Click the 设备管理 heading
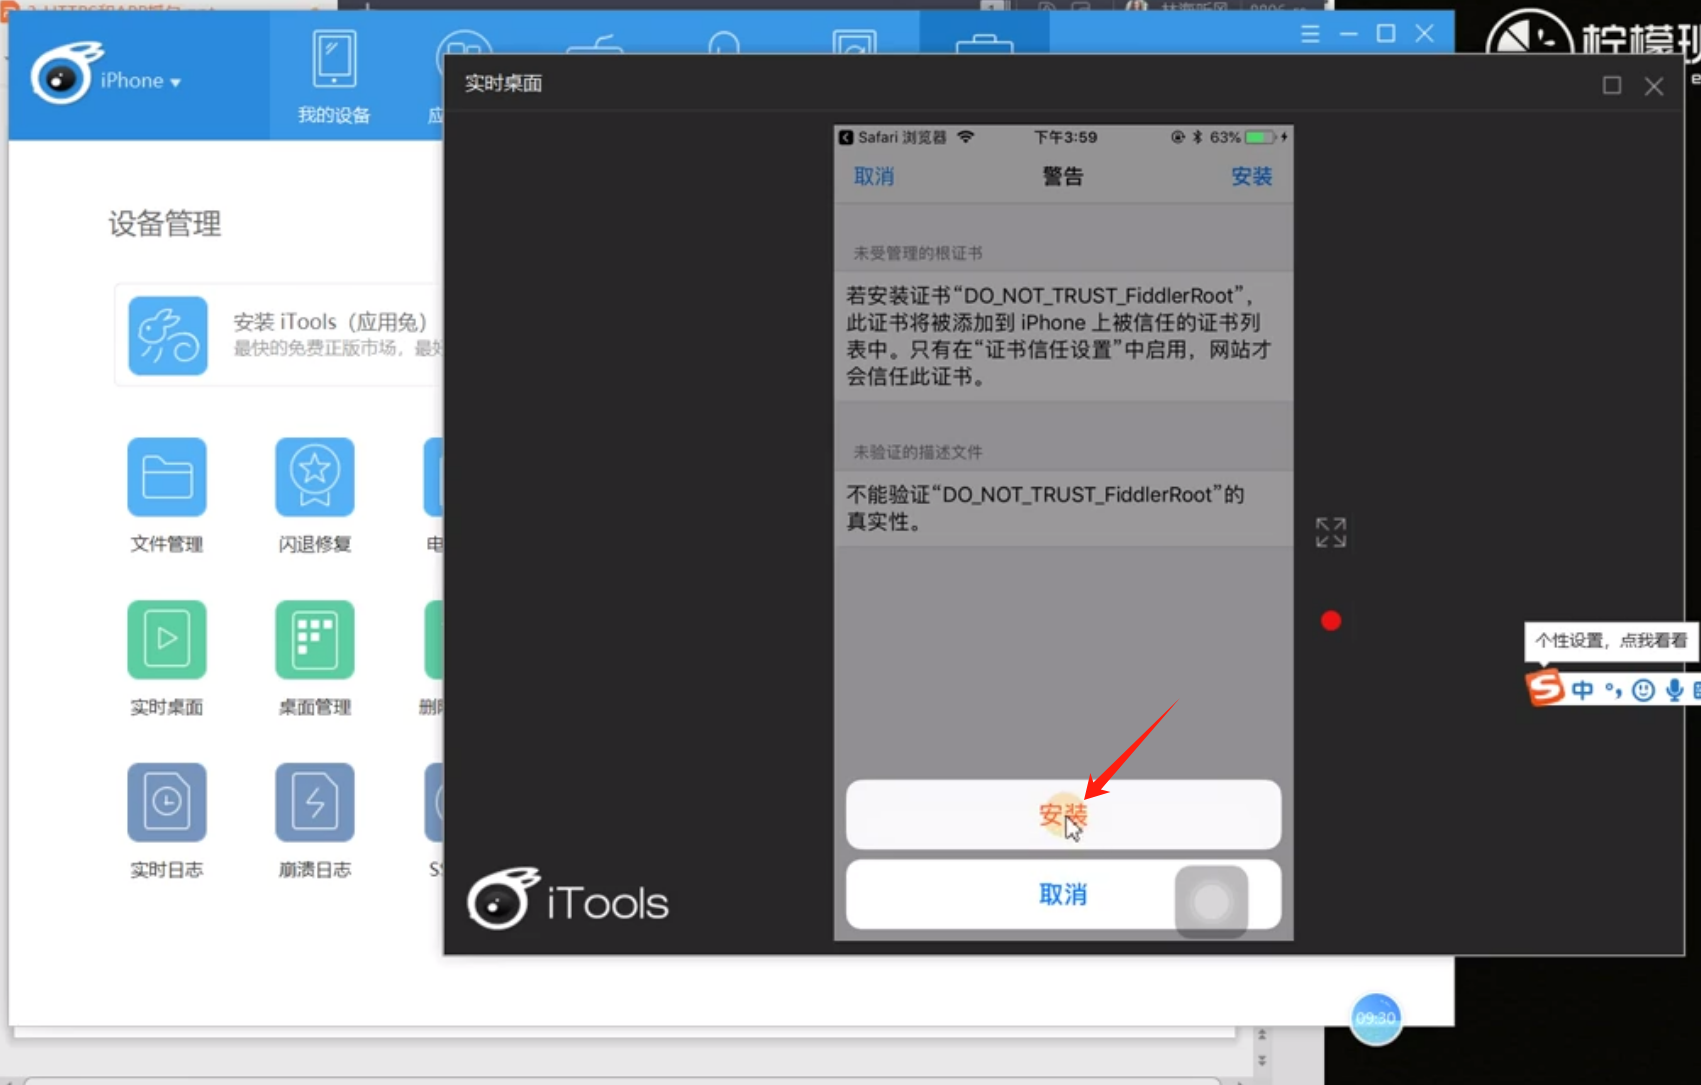Screen dimensions: 1701x1085 pyautogui.click(x=165, y=223)
